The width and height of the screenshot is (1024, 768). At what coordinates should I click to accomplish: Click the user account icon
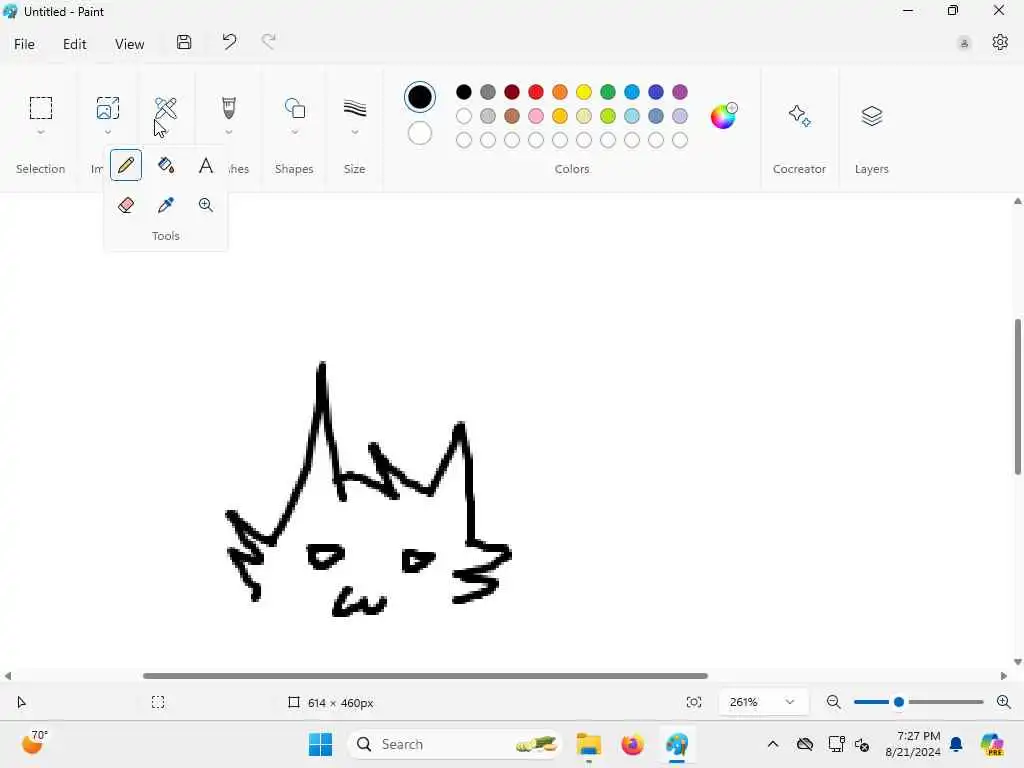click(x=964, y=44)
